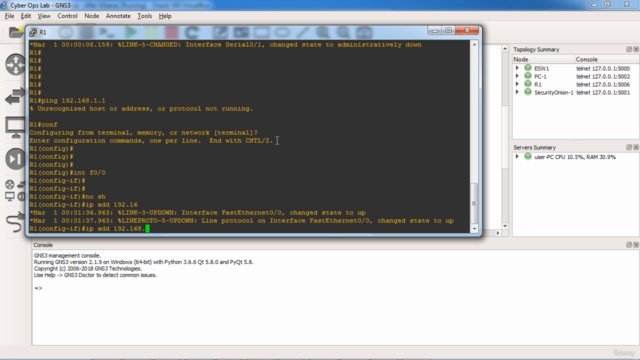Close the Topology Summary panel
The image size is (640, 360).
[636, 49]
